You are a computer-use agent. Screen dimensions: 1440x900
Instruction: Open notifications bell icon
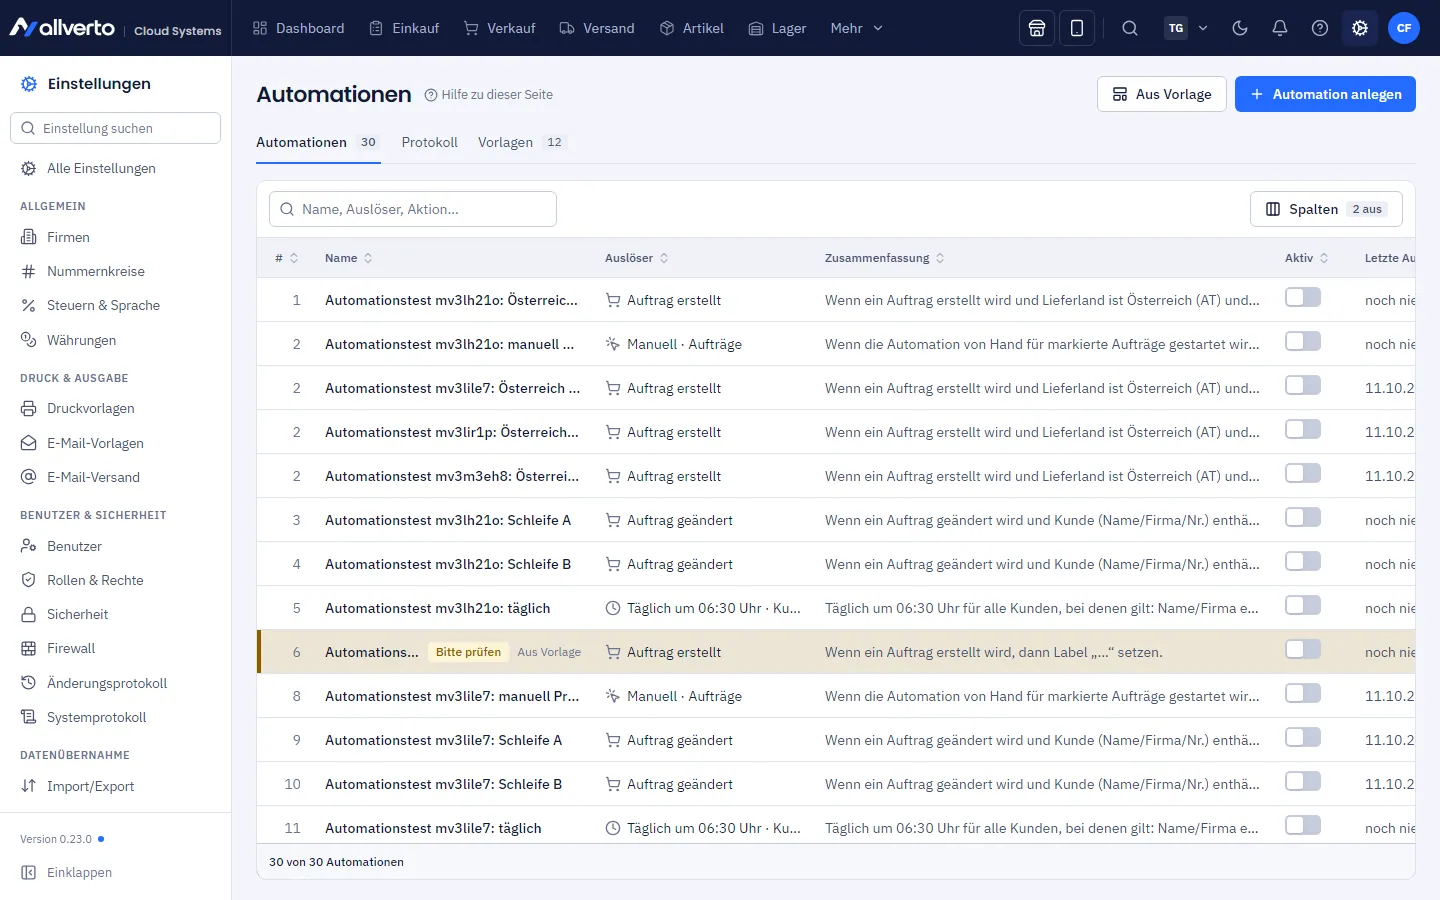pyautogui.click(x=1280, y=28)
